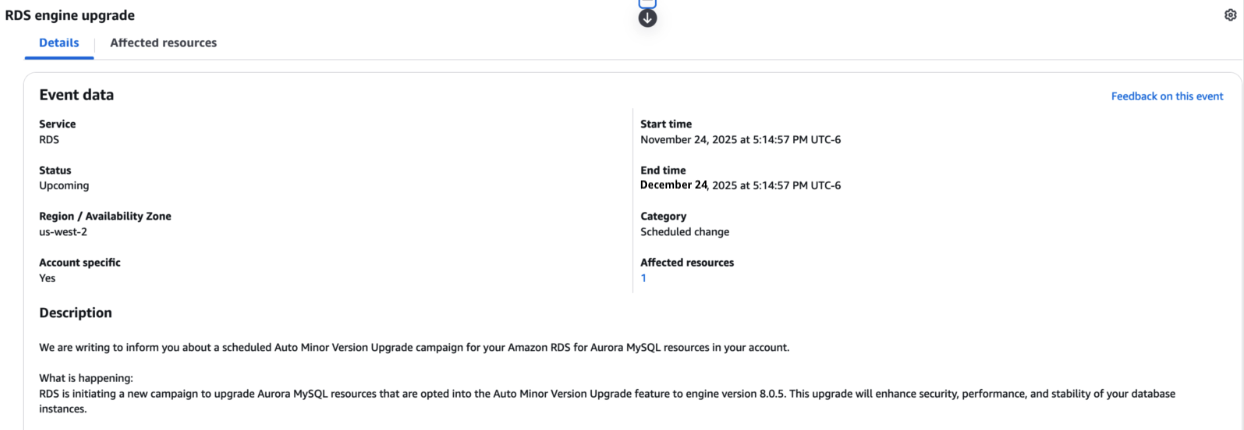Select the Details tab
1244x430 pixels.
tap(59, 43)
